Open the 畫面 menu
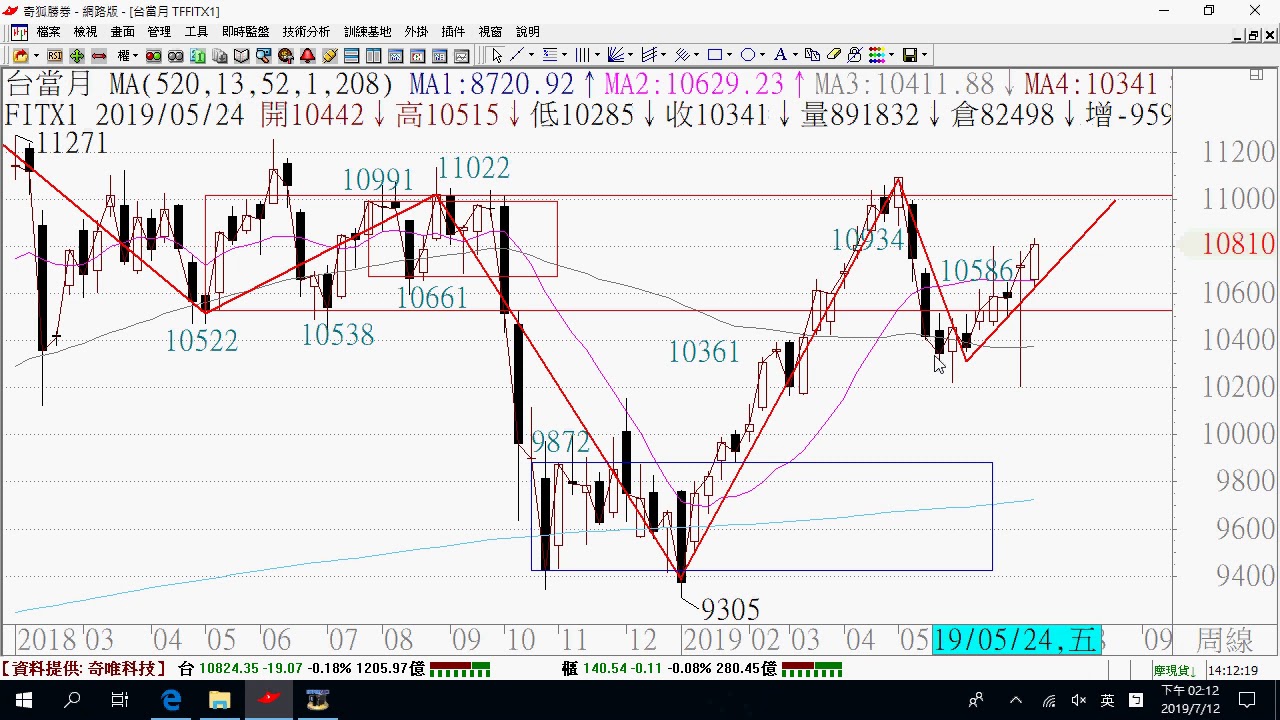The image size is (1280, 720). pos(122,32)
